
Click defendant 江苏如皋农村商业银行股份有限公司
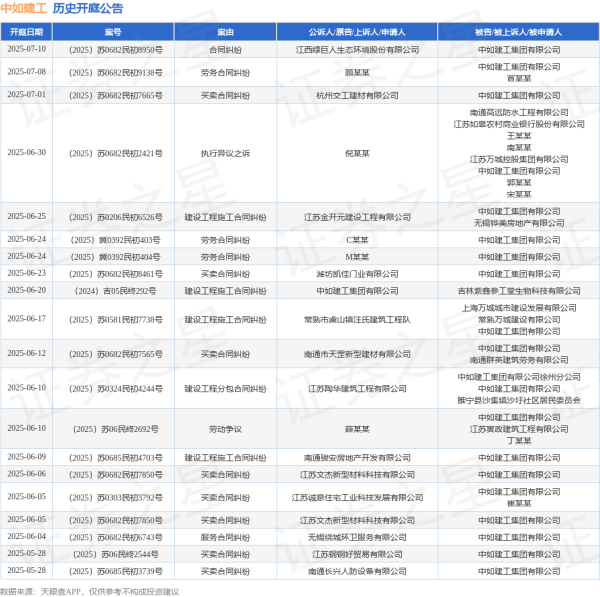point(519,124)
